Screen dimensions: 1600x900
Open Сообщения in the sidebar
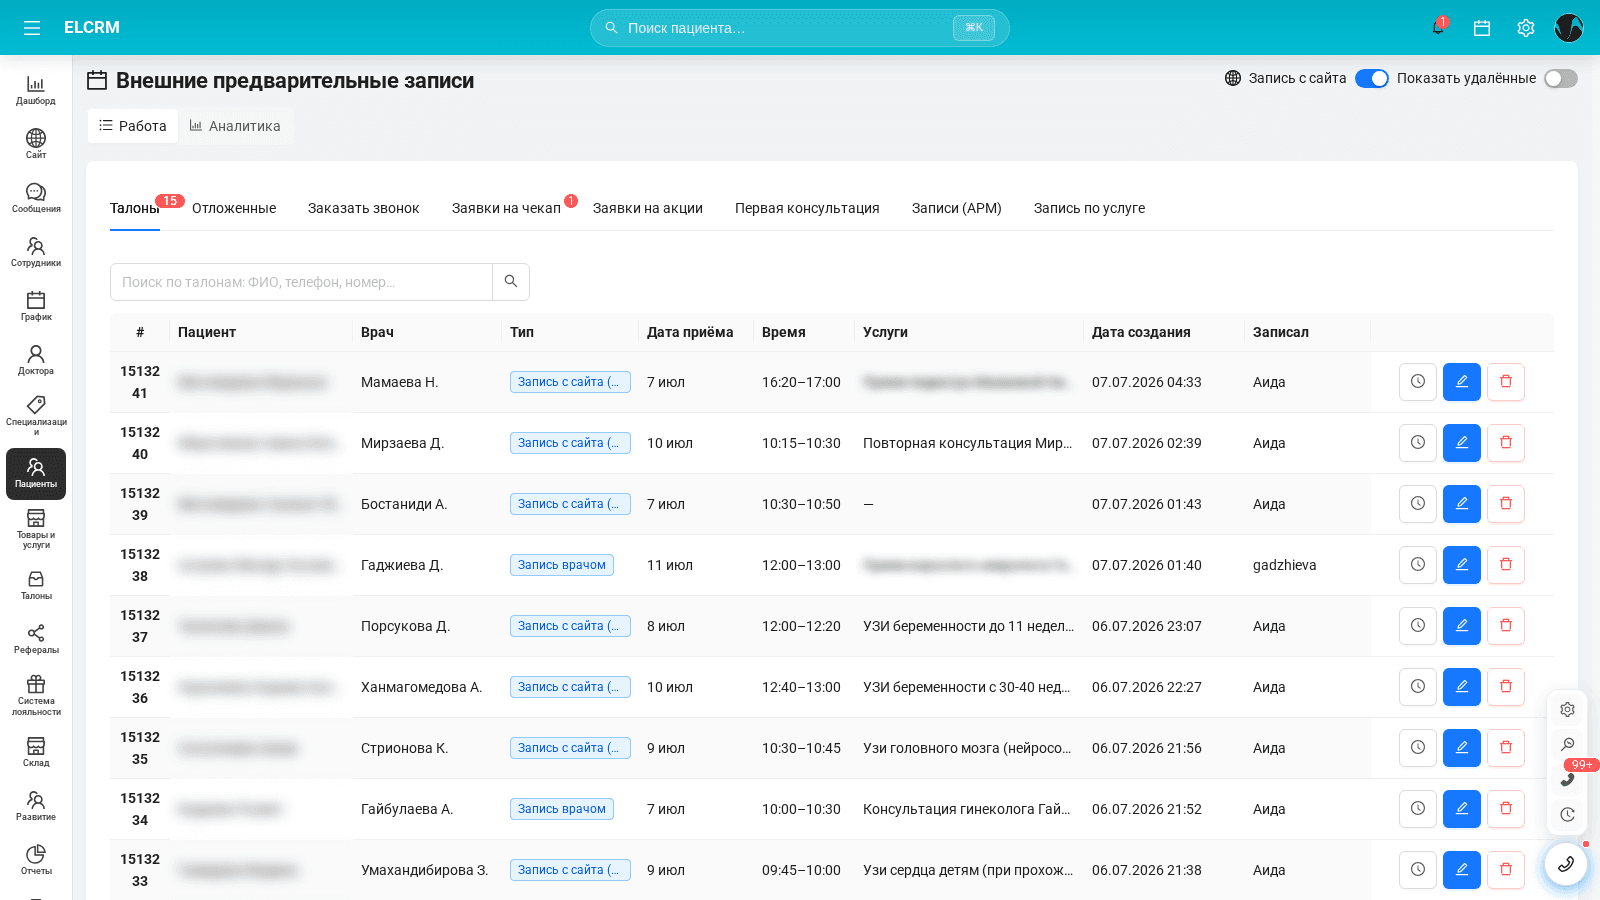tap(36, 198)
